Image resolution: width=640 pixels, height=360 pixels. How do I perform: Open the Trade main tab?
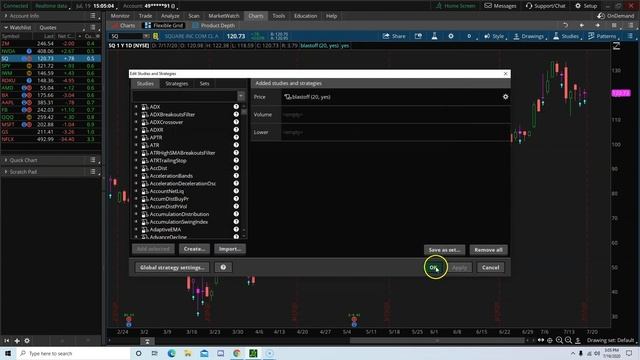pos(145,16)
